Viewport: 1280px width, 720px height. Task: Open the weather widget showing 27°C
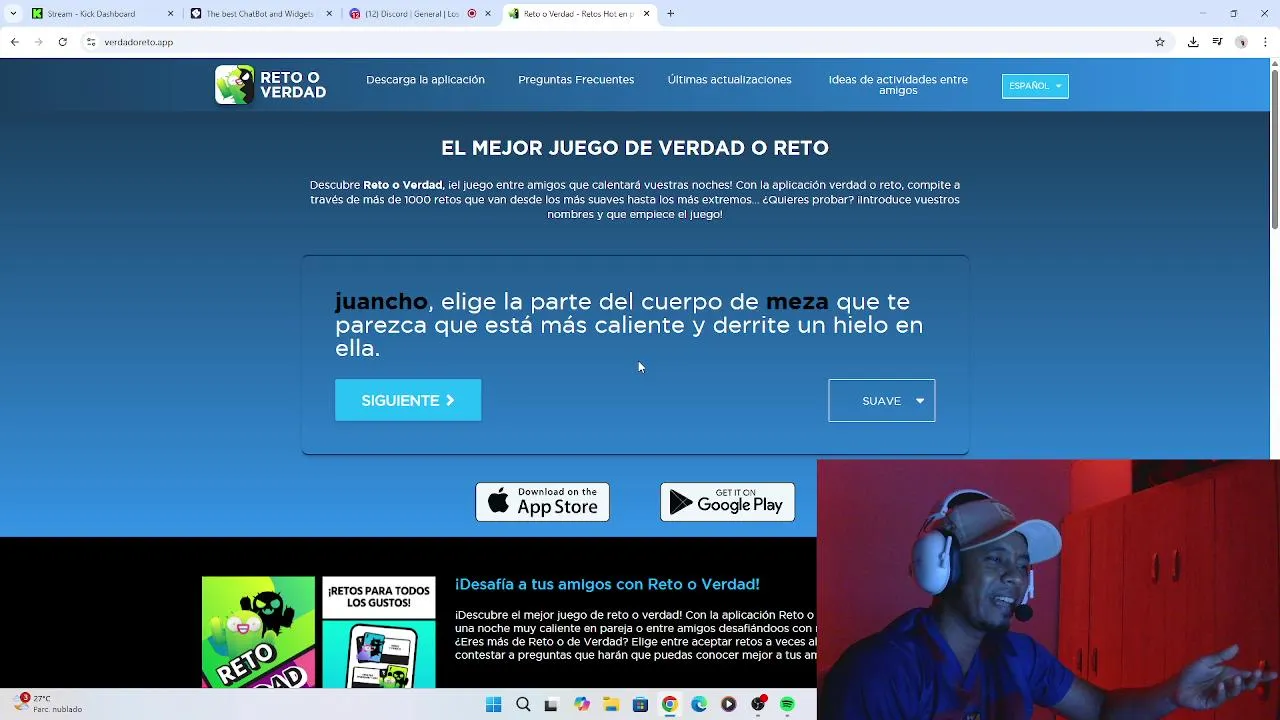pyautogui.click(x=48, y=704)
